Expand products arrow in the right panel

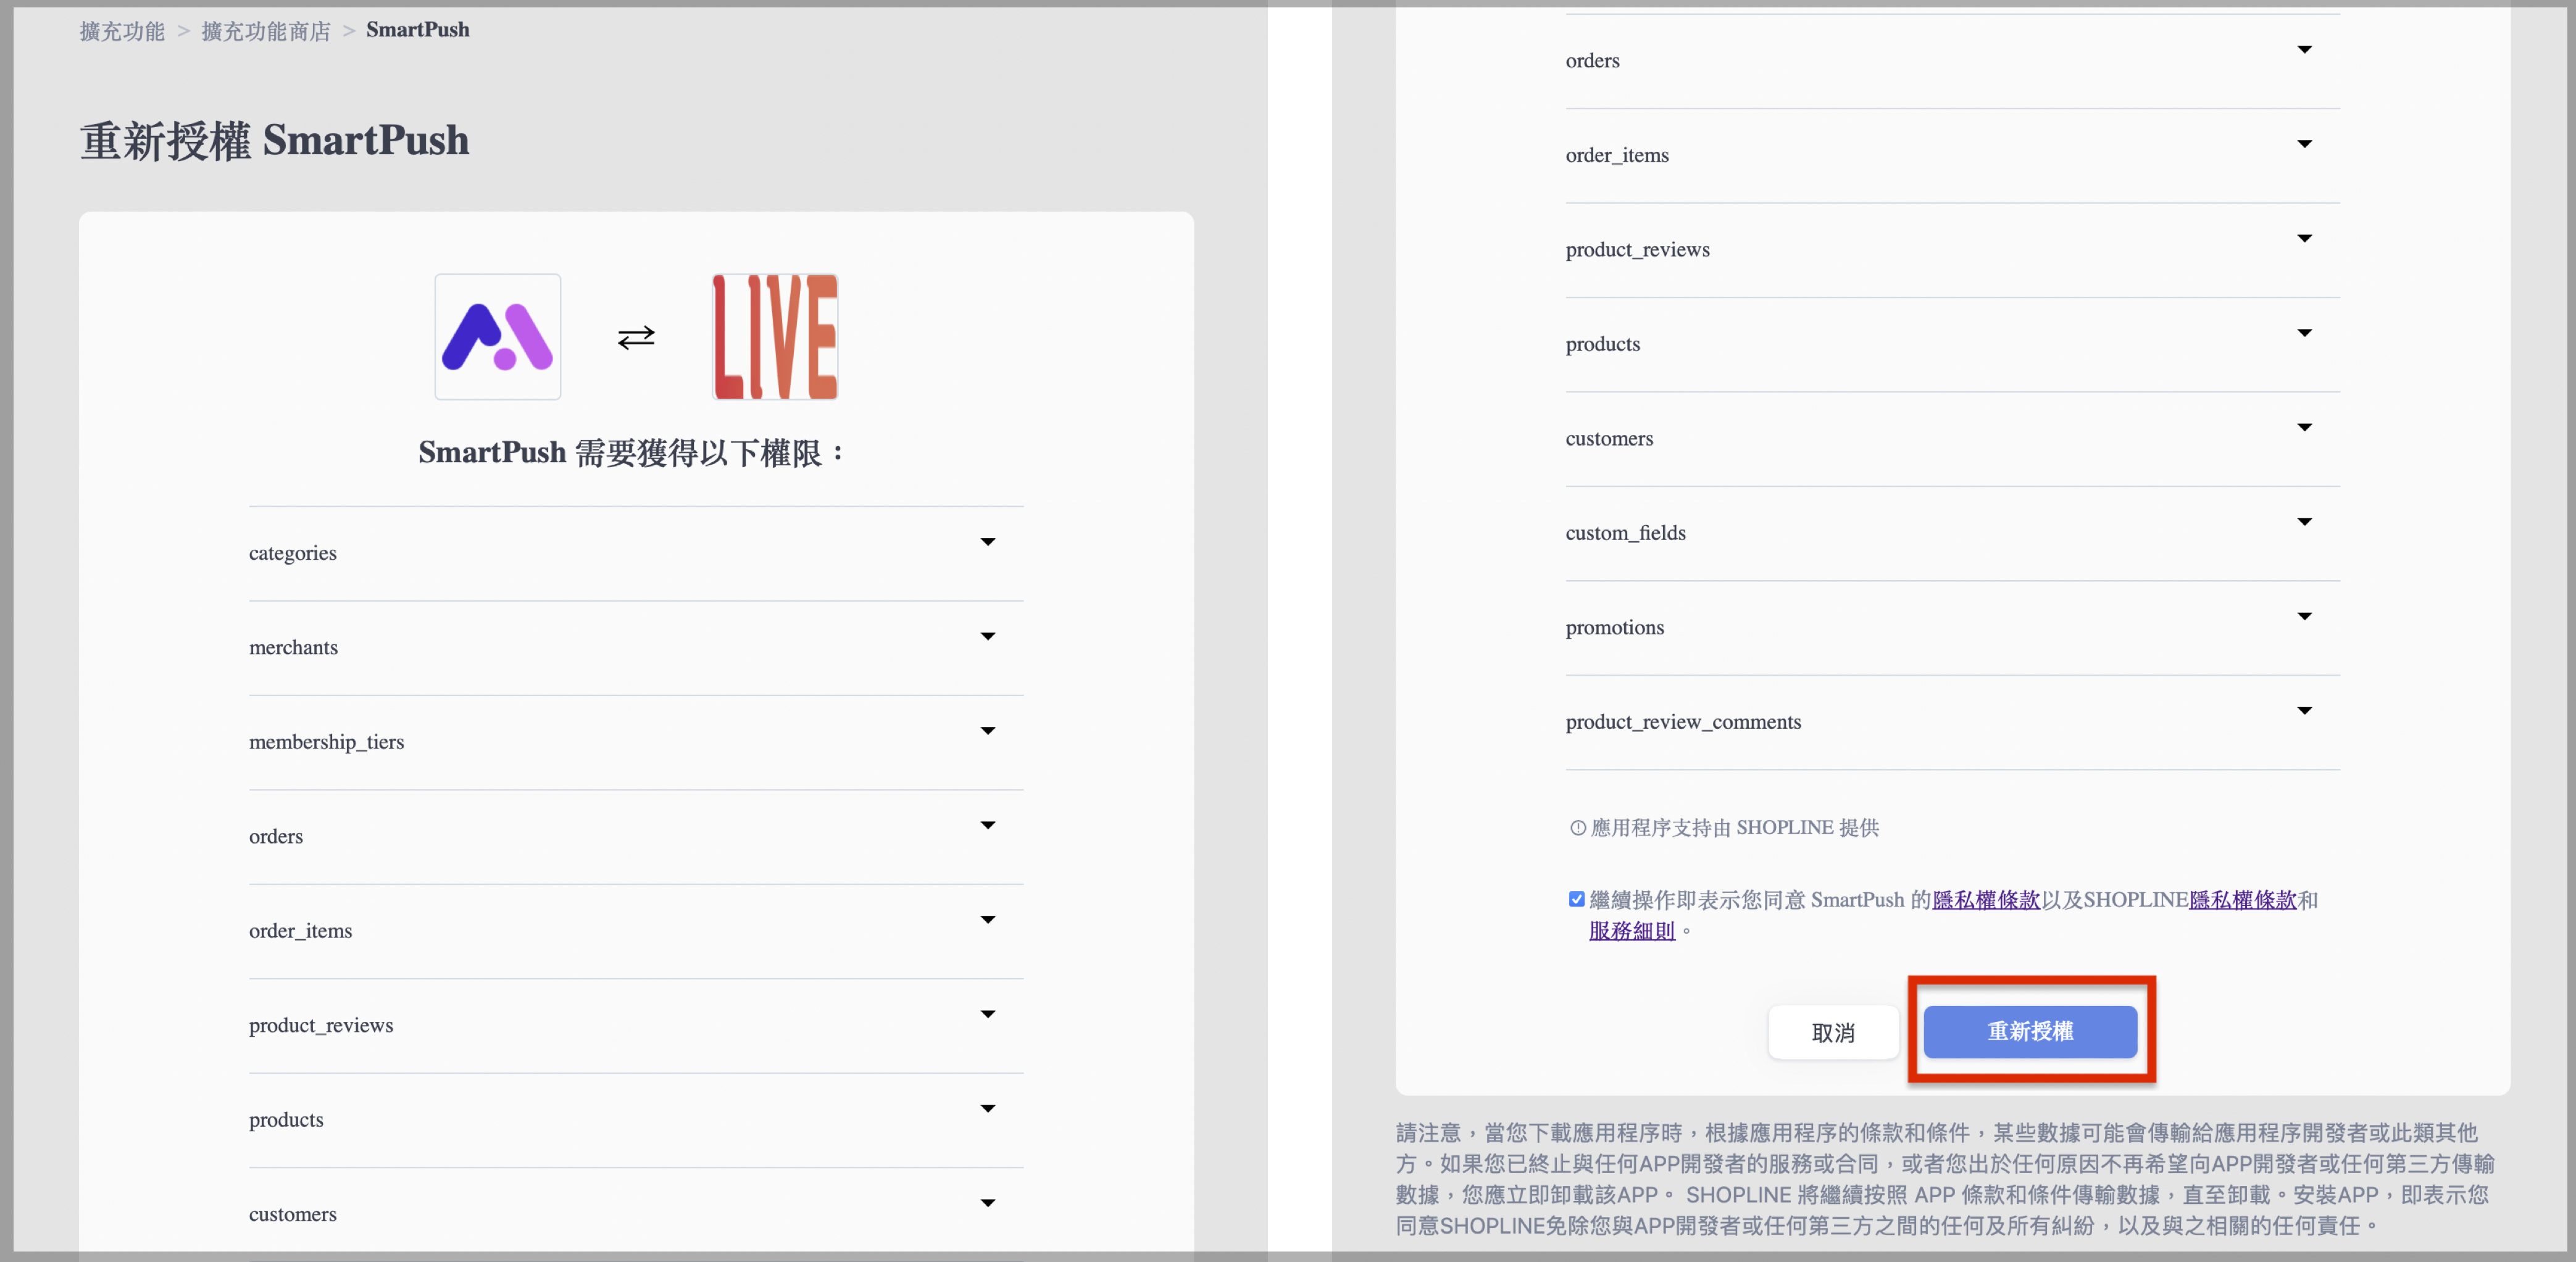coord(2304,333)
